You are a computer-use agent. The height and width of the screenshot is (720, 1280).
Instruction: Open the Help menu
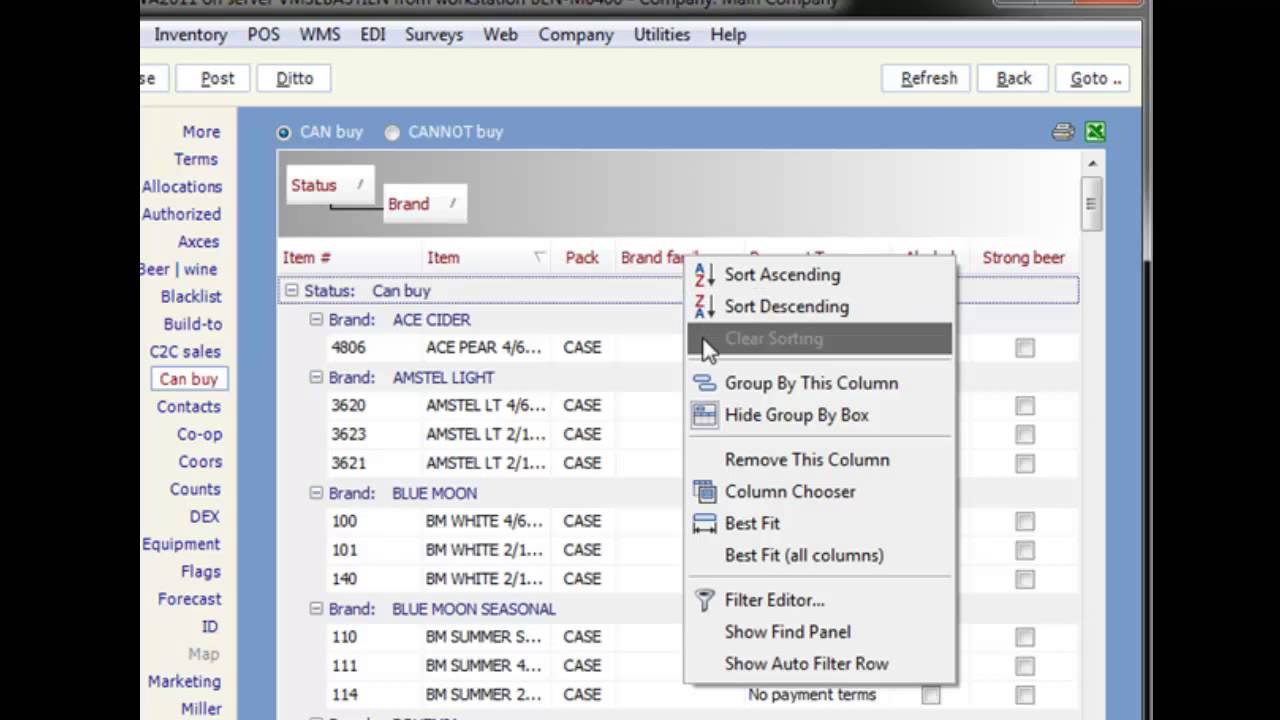click(729, 35)
